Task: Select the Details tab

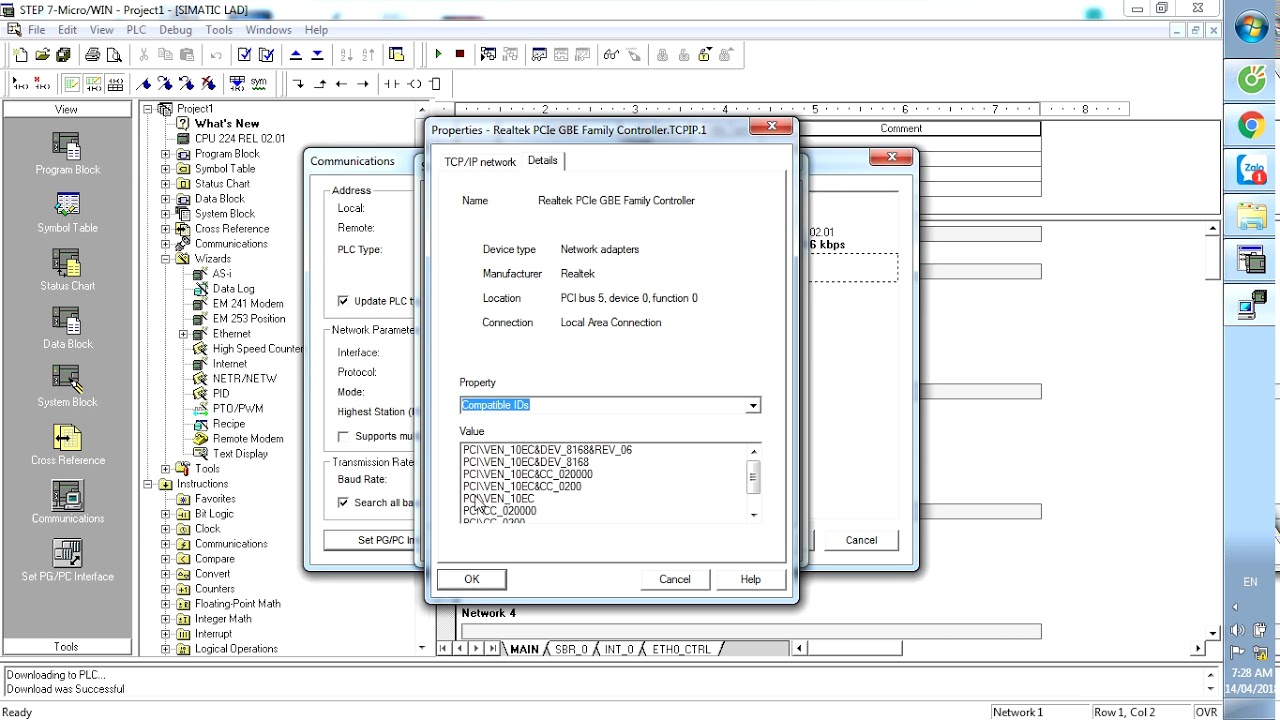Action: click(x=542, y=160)
